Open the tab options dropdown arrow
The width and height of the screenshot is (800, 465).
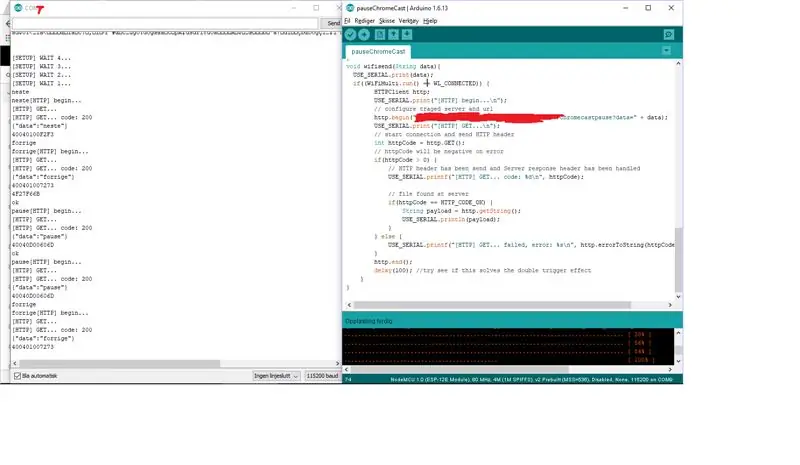[x=666, y=50]
